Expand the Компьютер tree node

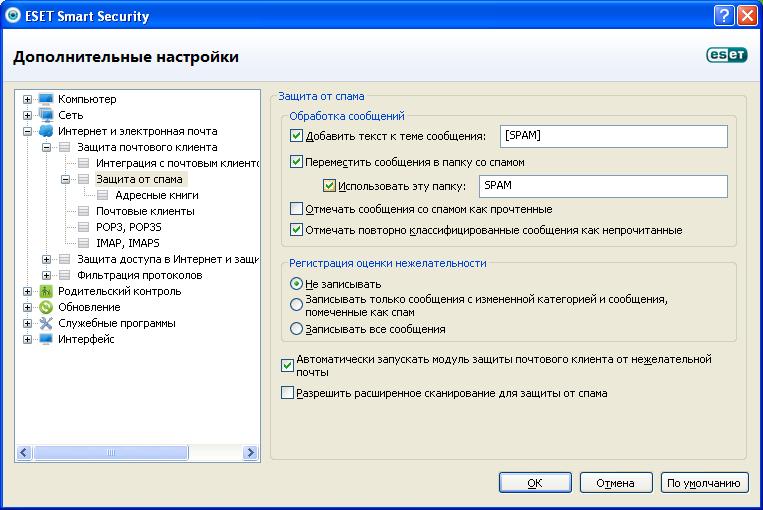[27, 99]
